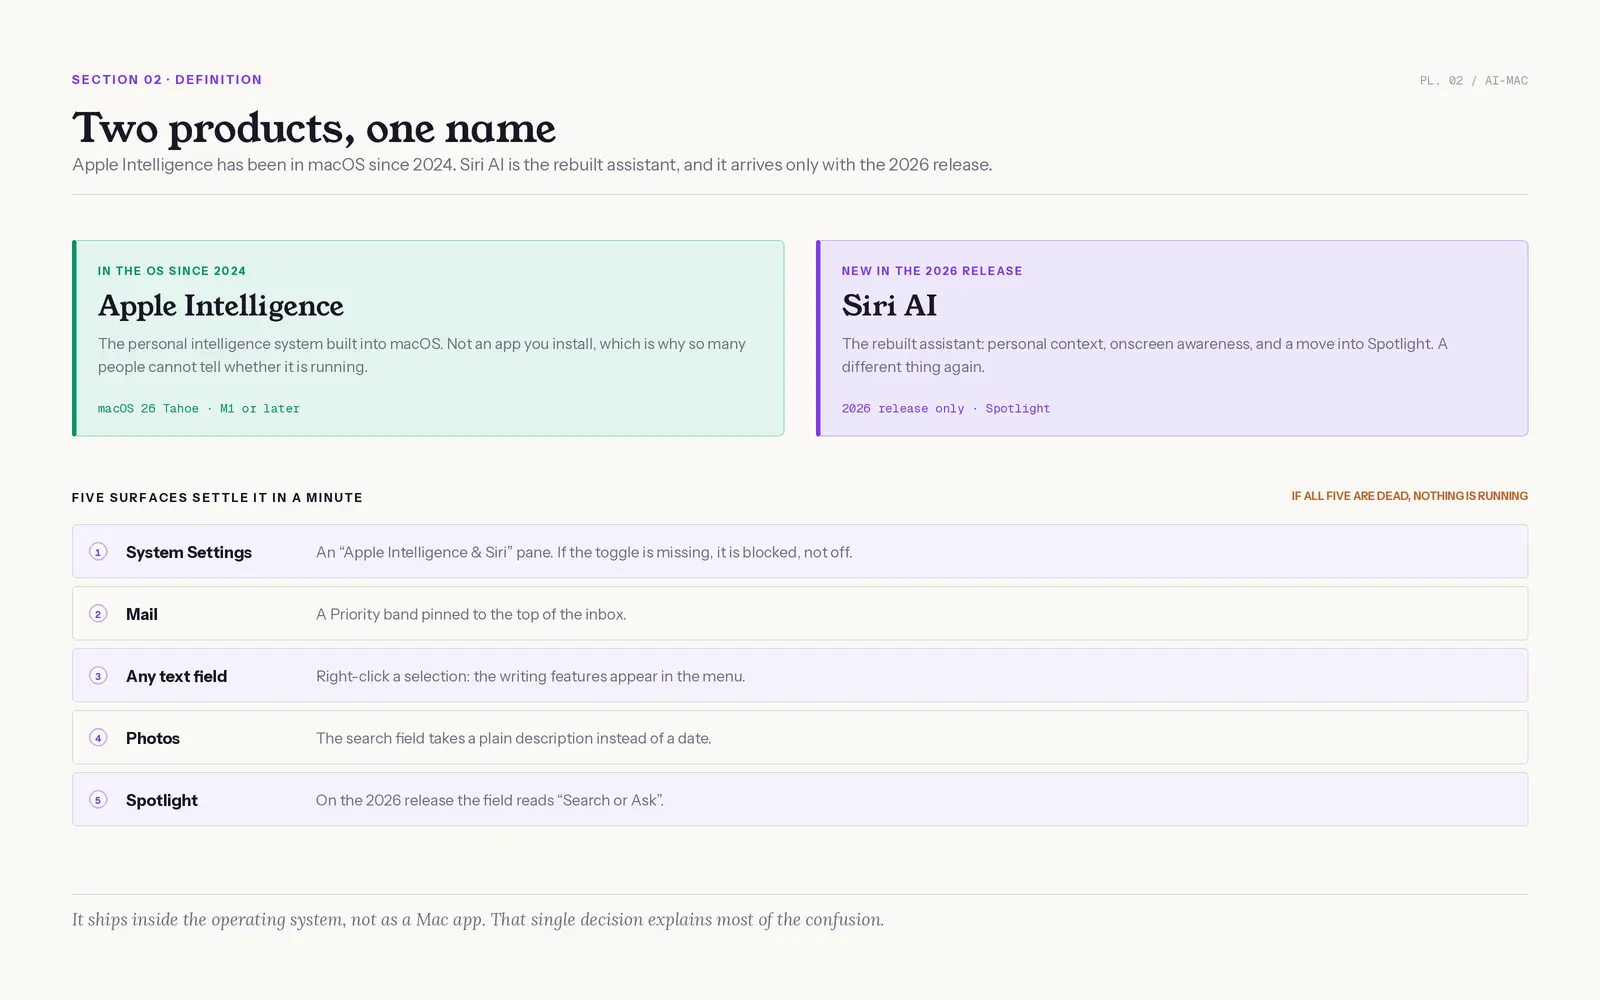Click the 'In the OS since 2024' label

pos(172,271)
